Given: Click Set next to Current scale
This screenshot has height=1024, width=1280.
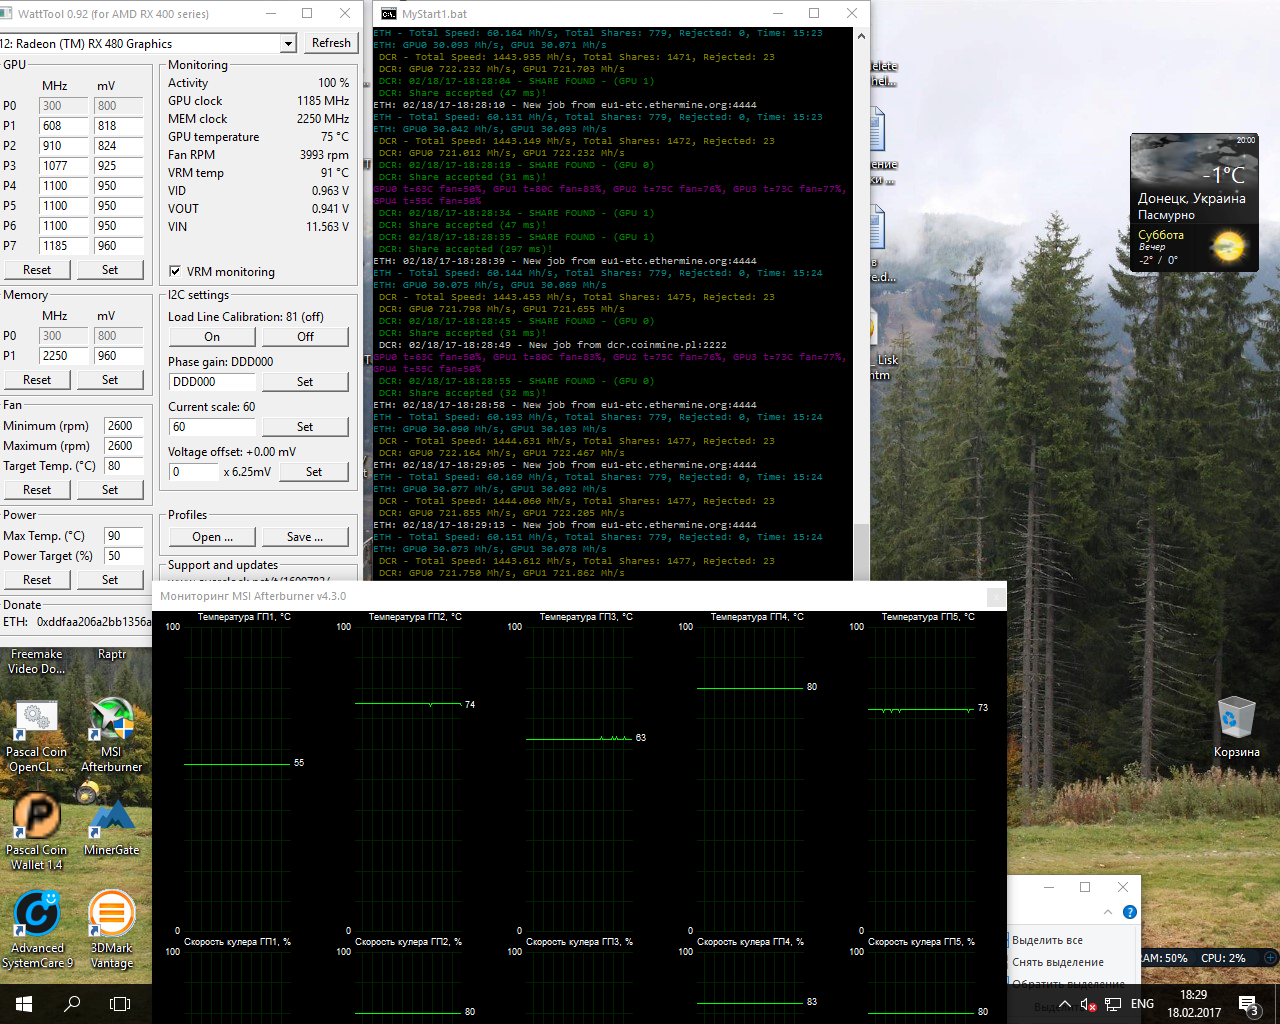Looking at the screenshot, I should coord(305,427).
